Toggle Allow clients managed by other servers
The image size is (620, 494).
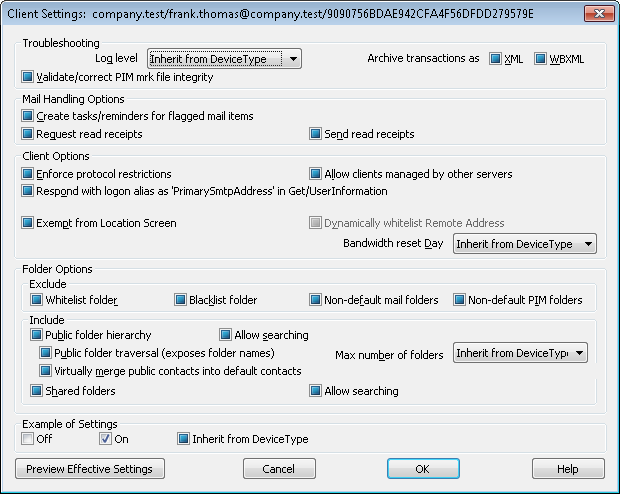click(316, 174)
